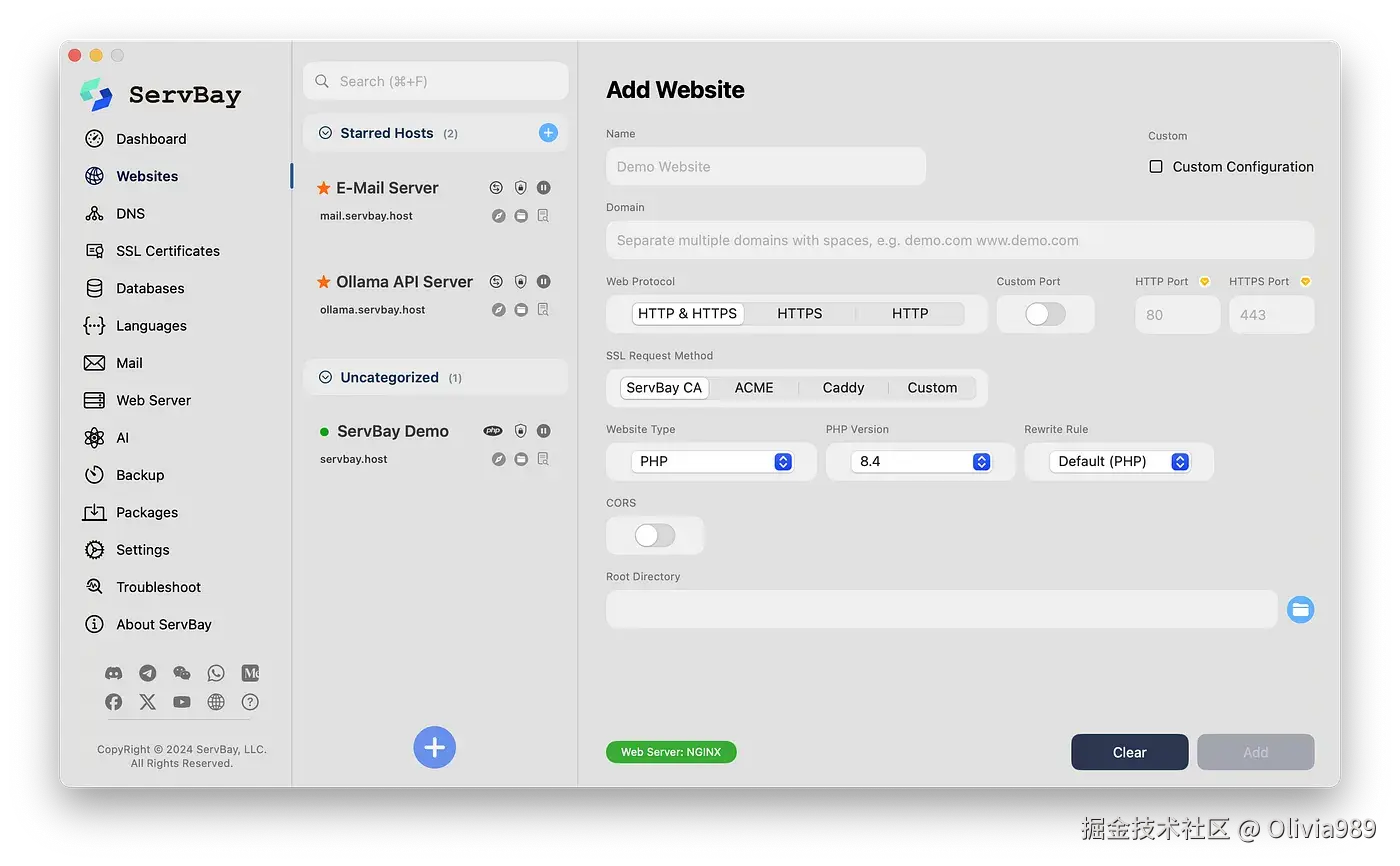Open the globe website icon
Image resolution: width=1400 pixels, height=866 pixels.
(x=216, y=702)
